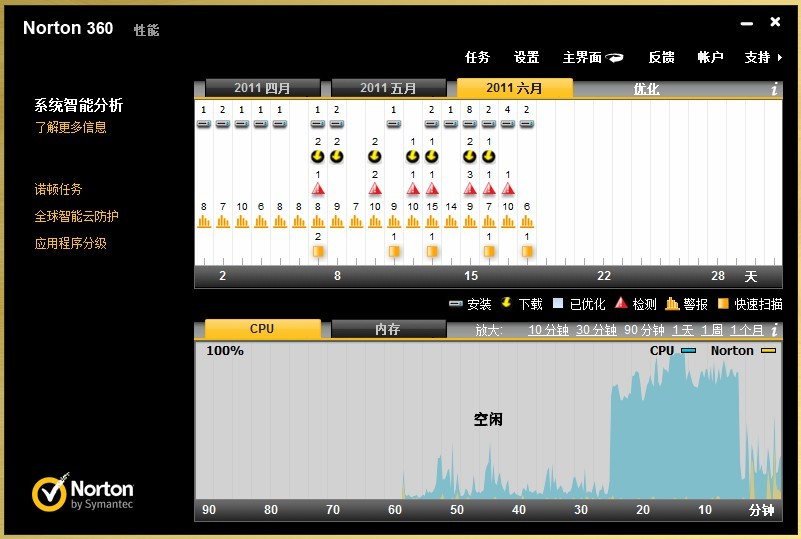Select the quick scan icon on June 11

point(393,251)
